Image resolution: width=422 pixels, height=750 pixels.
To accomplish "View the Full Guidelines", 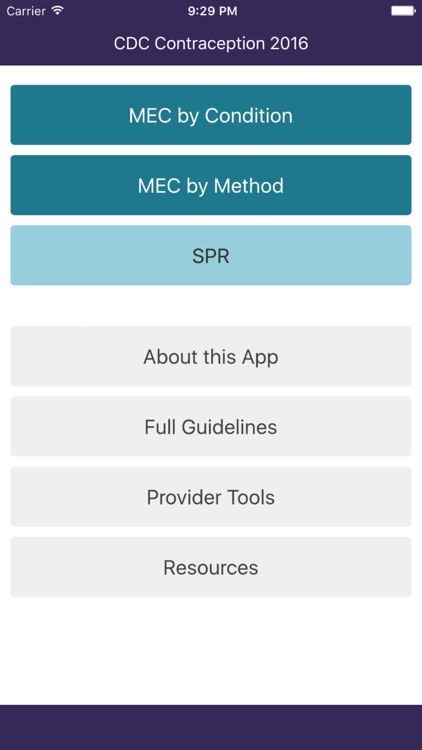I will pos(211,427).
